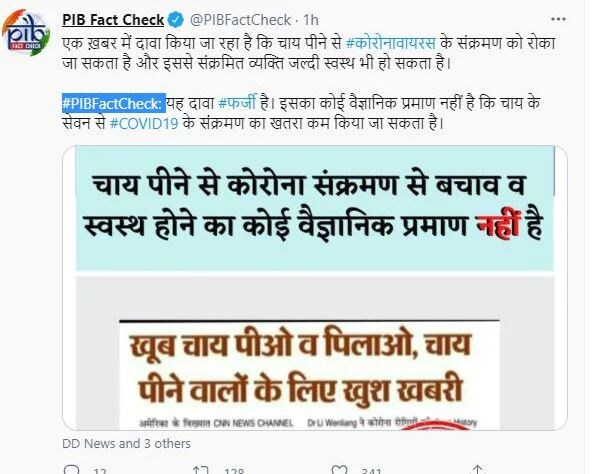Open the #COVID19 hashtag link

144,124
